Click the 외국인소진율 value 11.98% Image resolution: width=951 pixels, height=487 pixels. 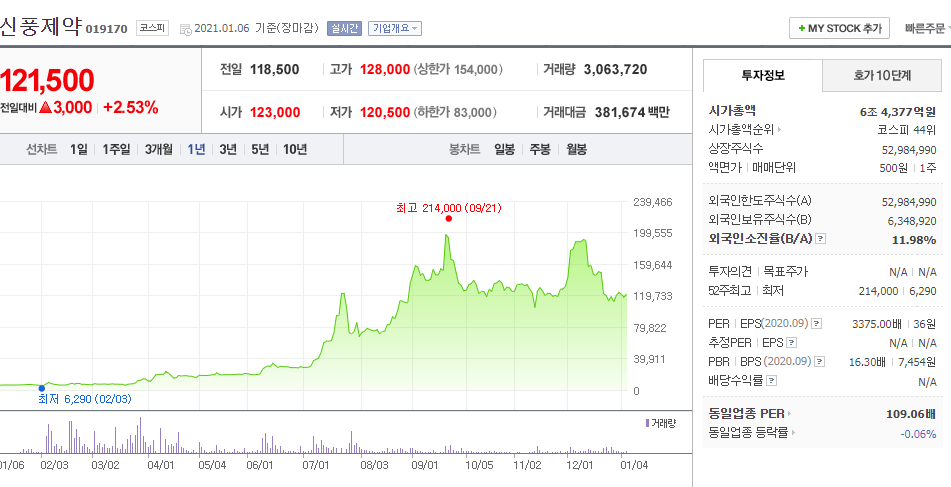pyautogui.click(x=914, y=240)
